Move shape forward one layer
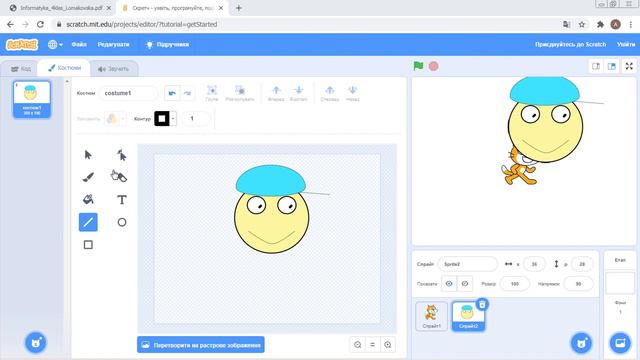The height and width of the screenshot is (360, 640). coord(276,93)
